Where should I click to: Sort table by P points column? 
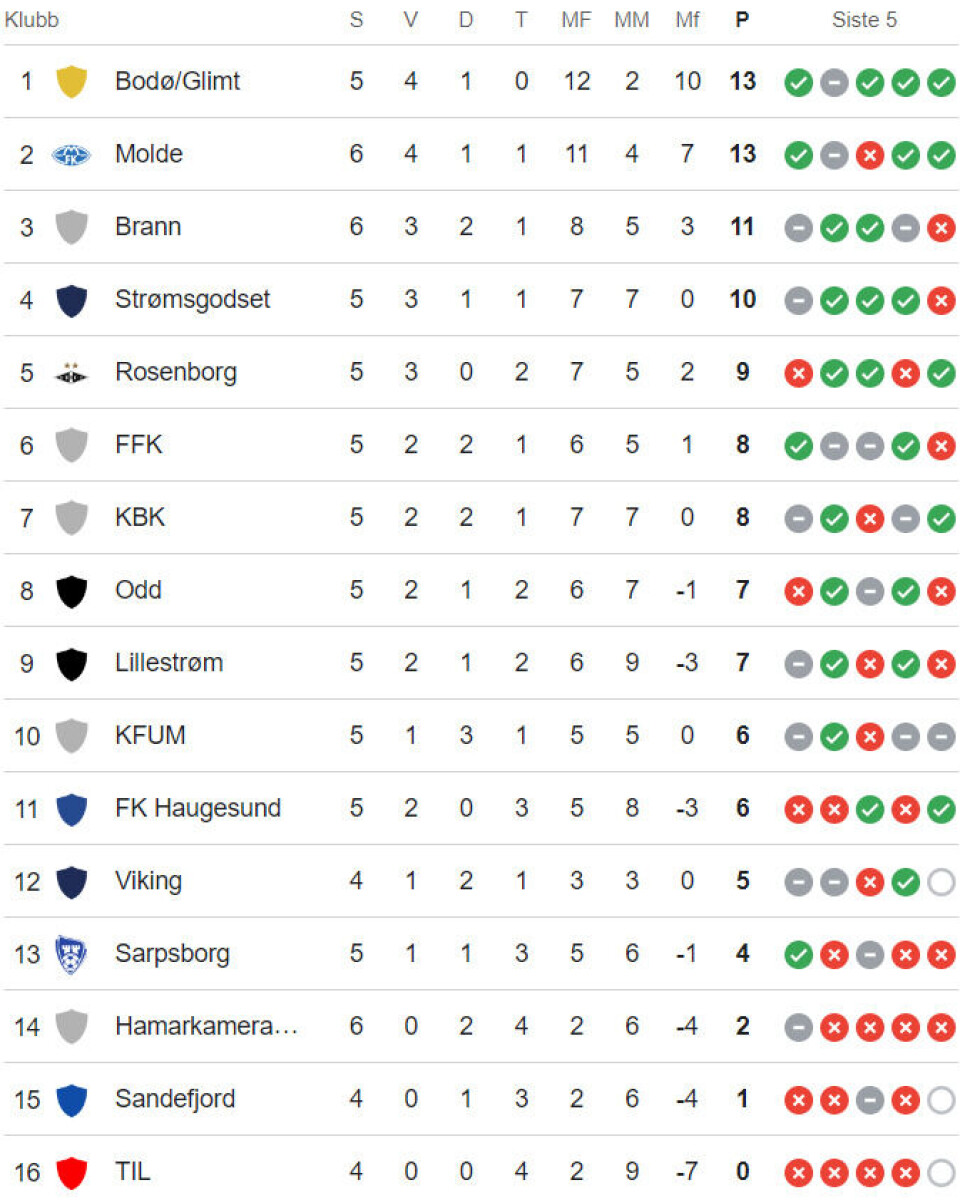point(741,20)
